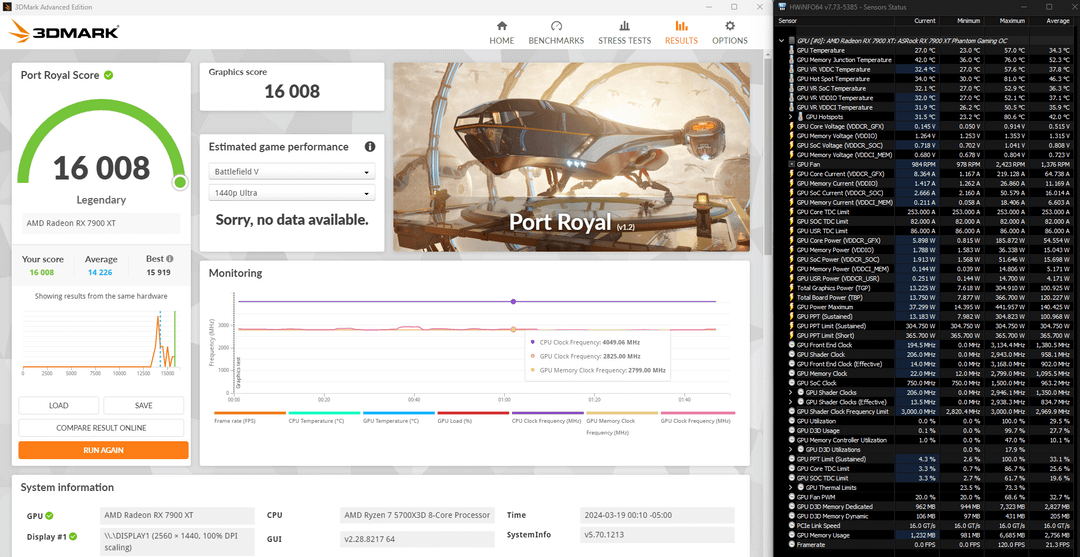Open the HOME section in 3DMark
The image size is (1080, 557).
point(501,32)
